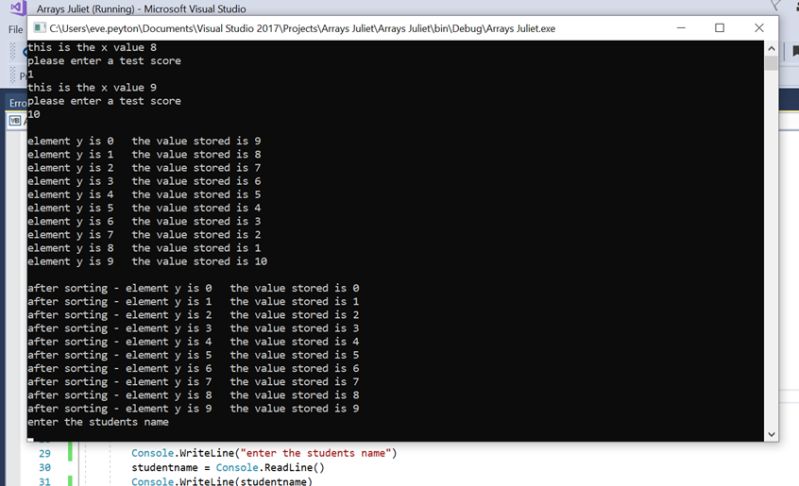Click 'element y is 1 the value stored is 8'
The width and height of the screenshot is (799, 486).
(144, 154)
